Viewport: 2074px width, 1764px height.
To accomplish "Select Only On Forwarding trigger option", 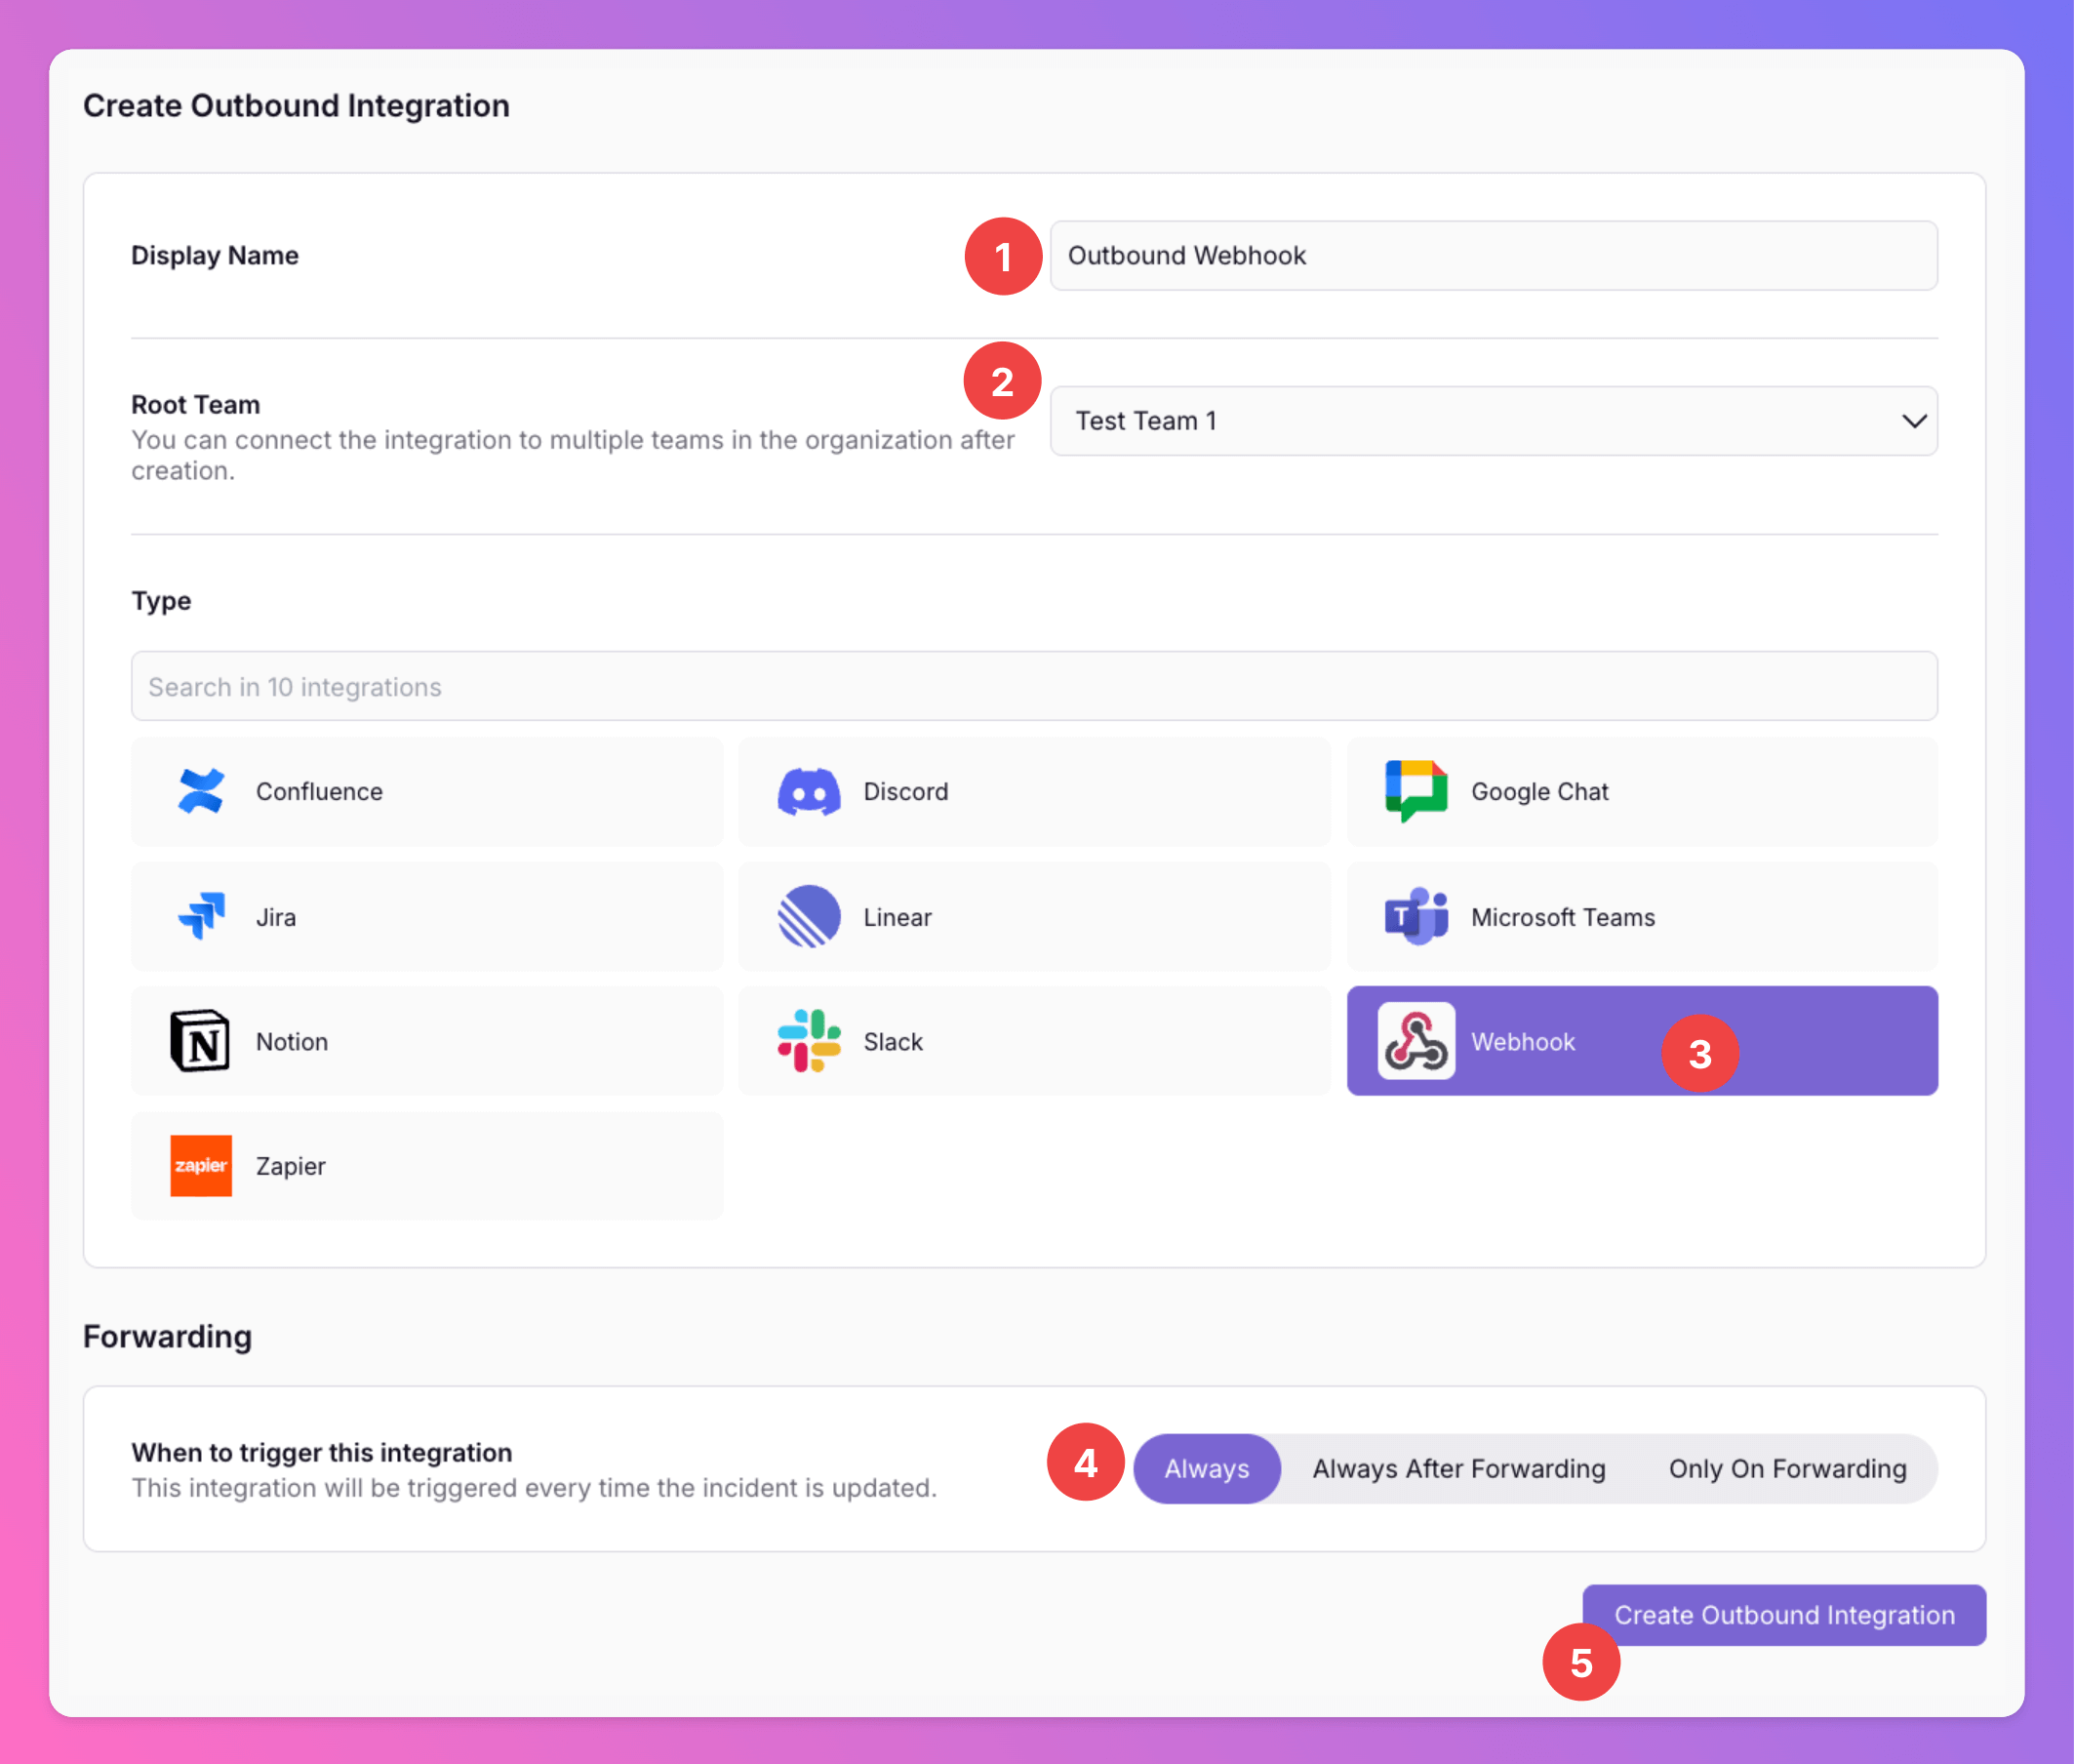I will point(1787,1468).
